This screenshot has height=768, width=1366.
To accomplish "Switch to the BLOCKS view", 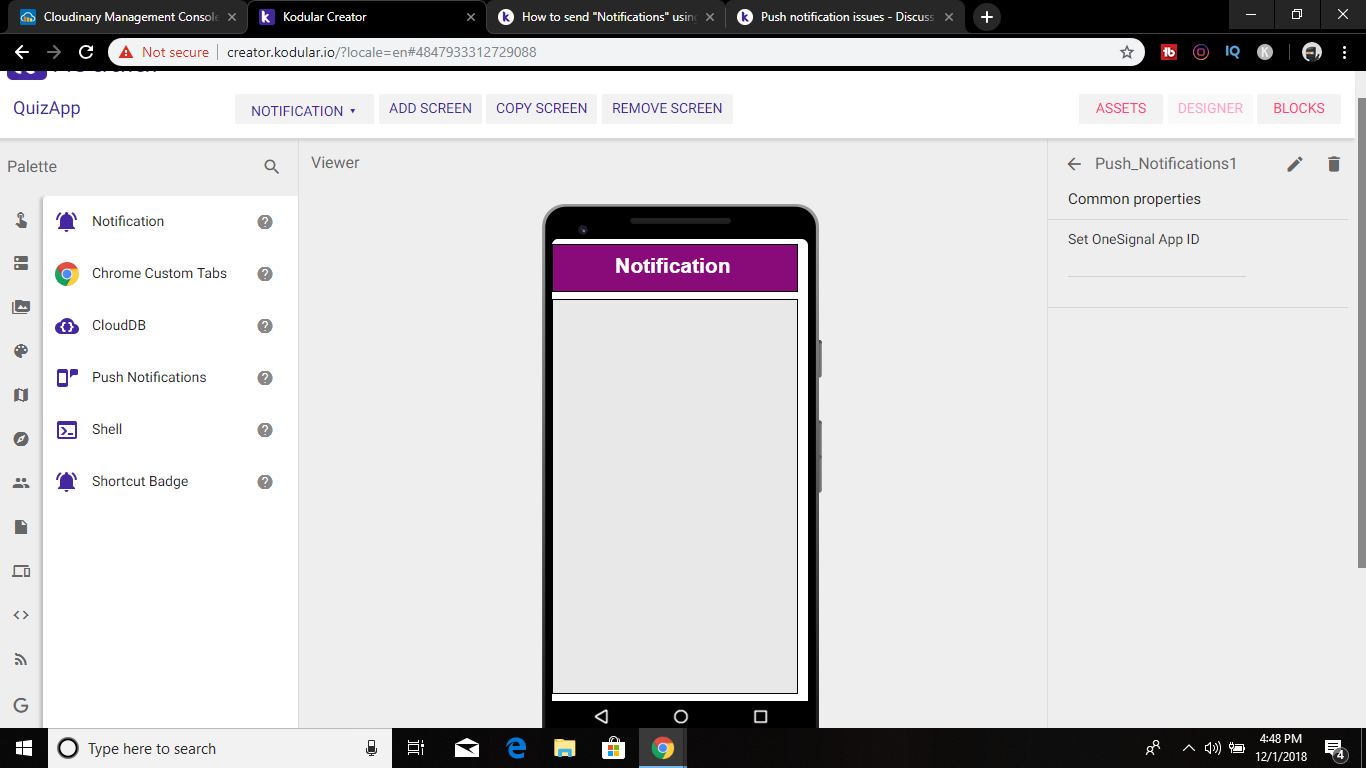I will point(1299,109).
